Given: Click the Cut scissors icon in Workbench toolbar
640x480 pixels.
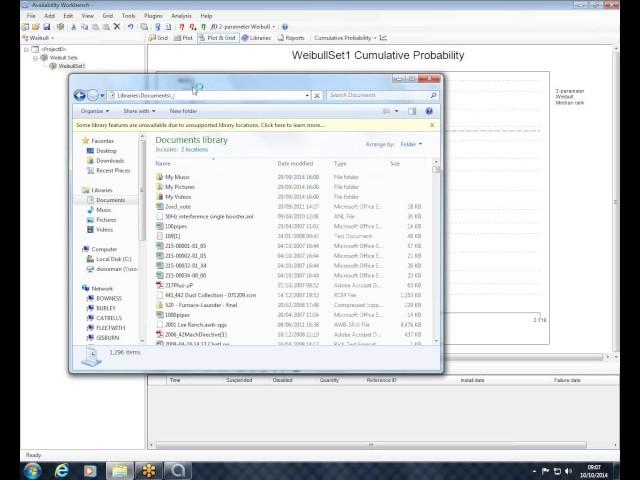Looking at the screenshot, I should click(x=74, y=27).
